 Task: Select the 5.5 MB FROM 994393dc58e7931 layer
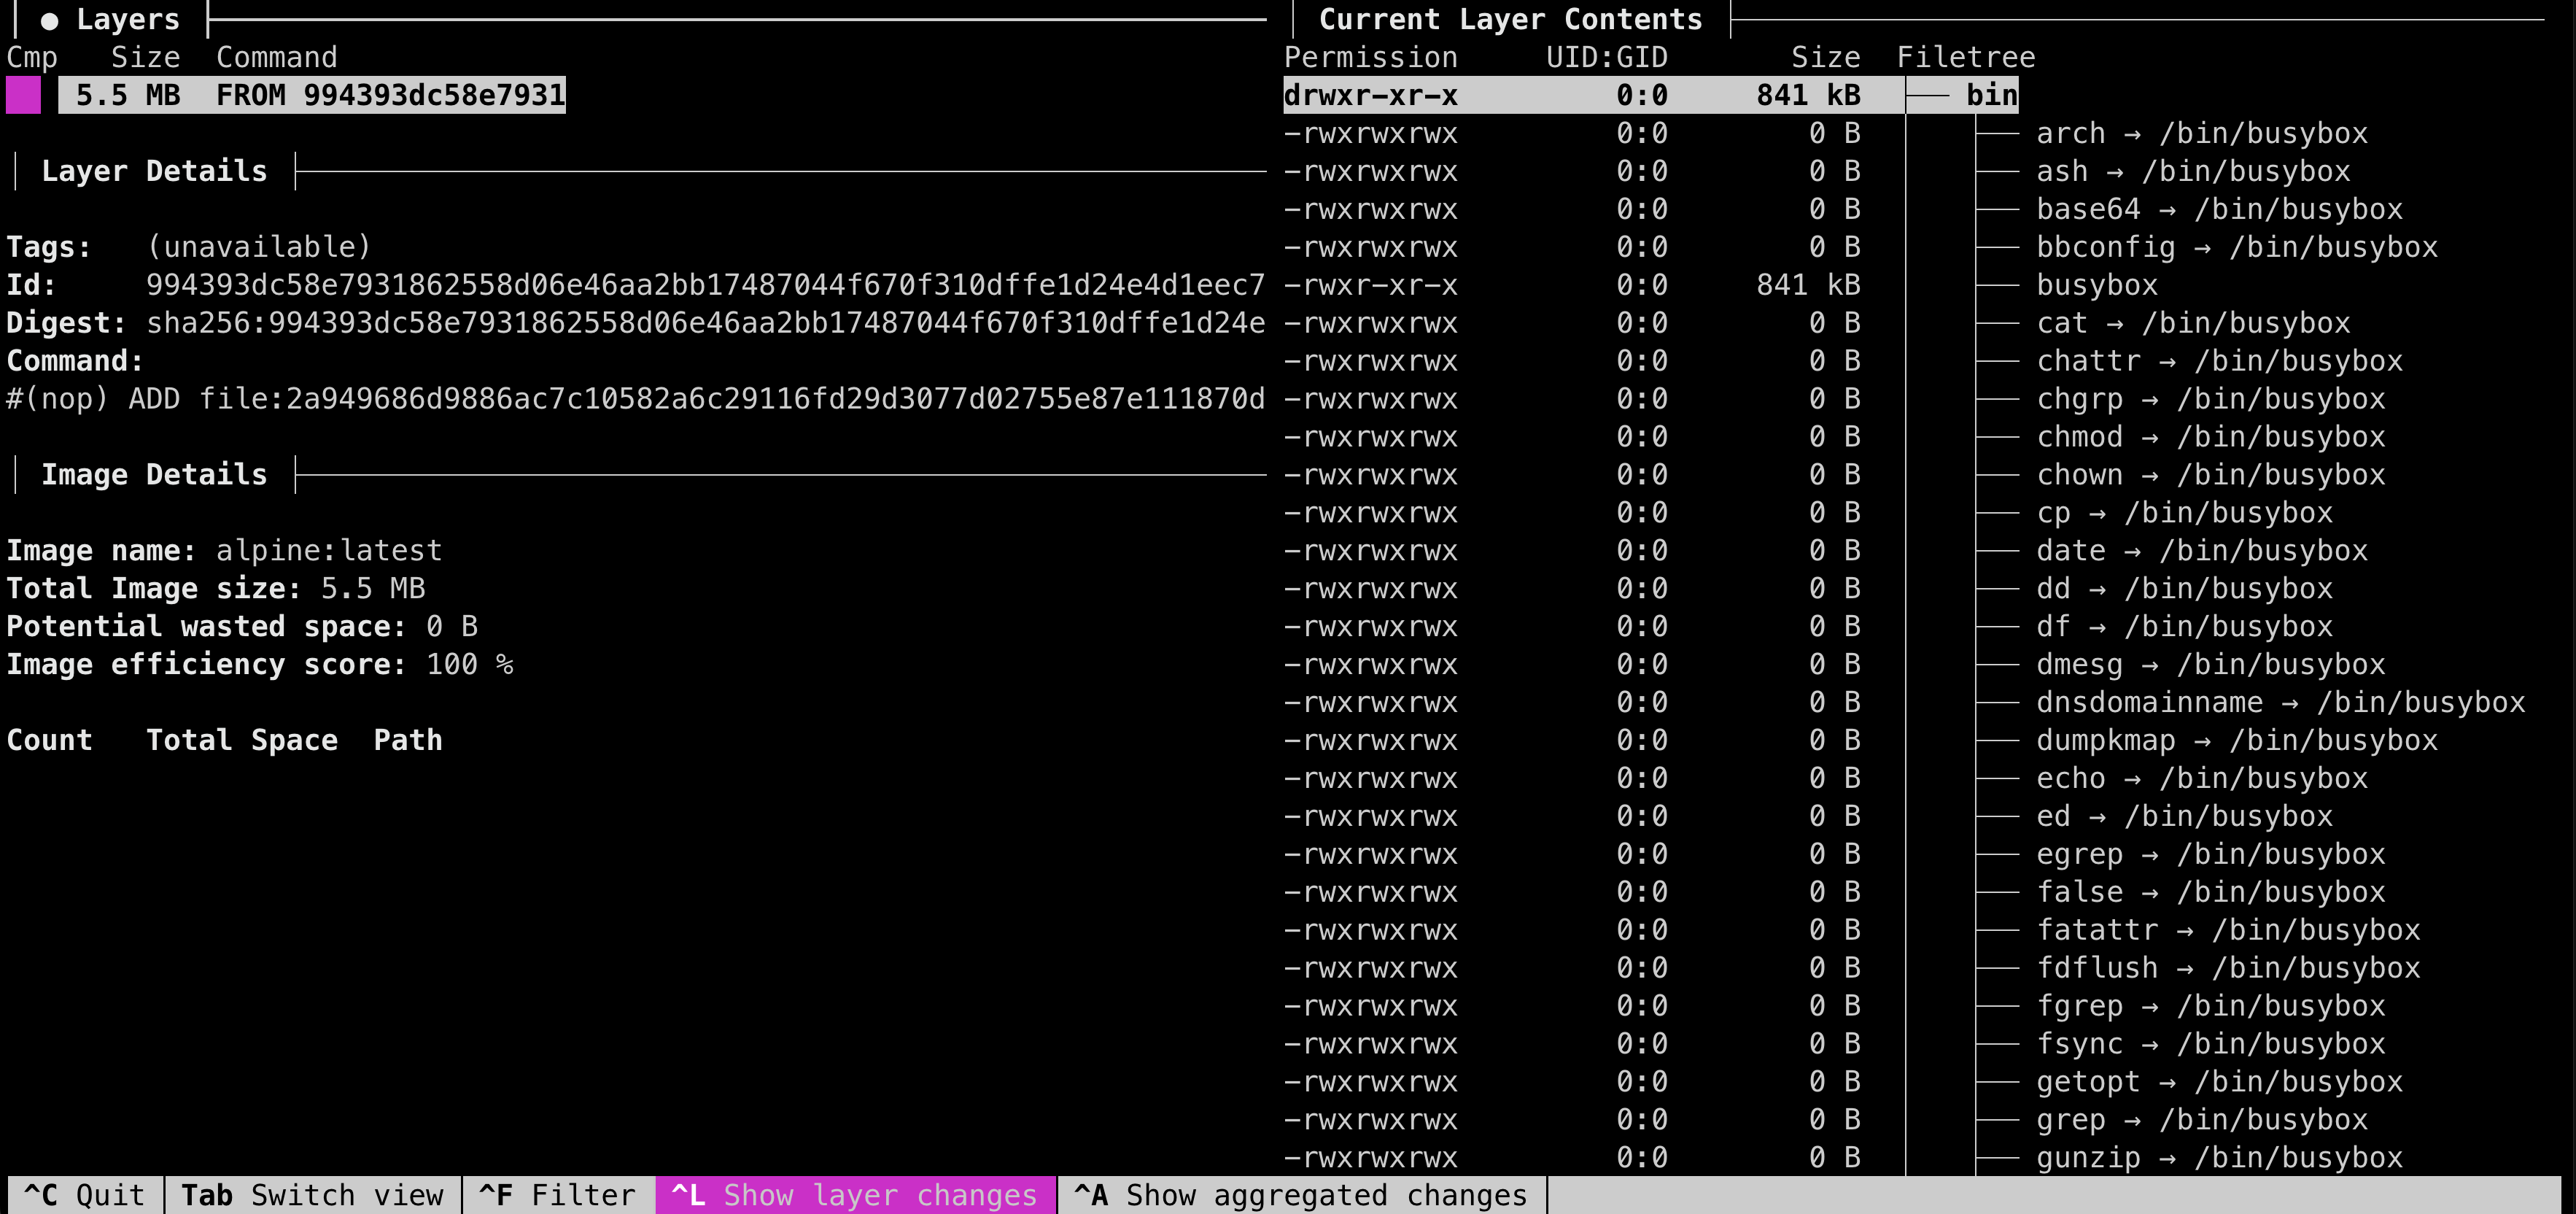click(x=312, y=95)
